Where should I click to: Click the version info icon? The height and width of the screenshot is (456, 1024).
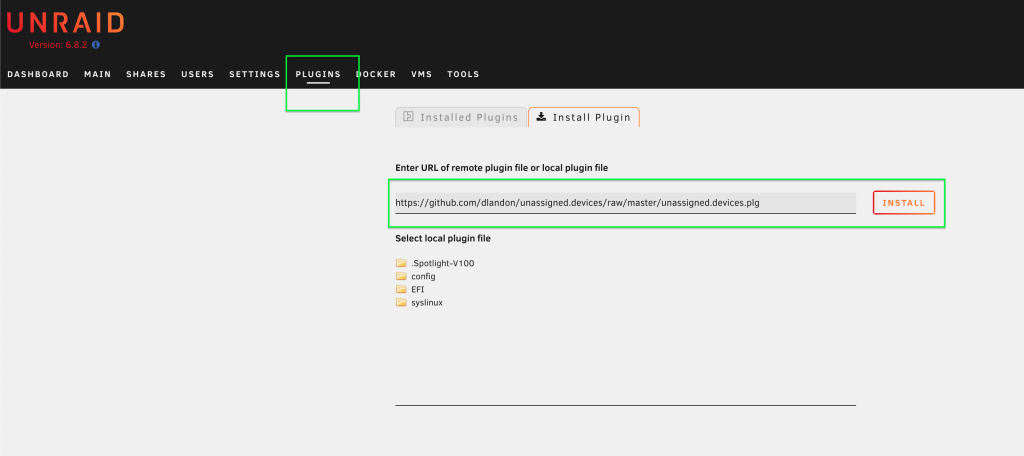click(96, 45)
